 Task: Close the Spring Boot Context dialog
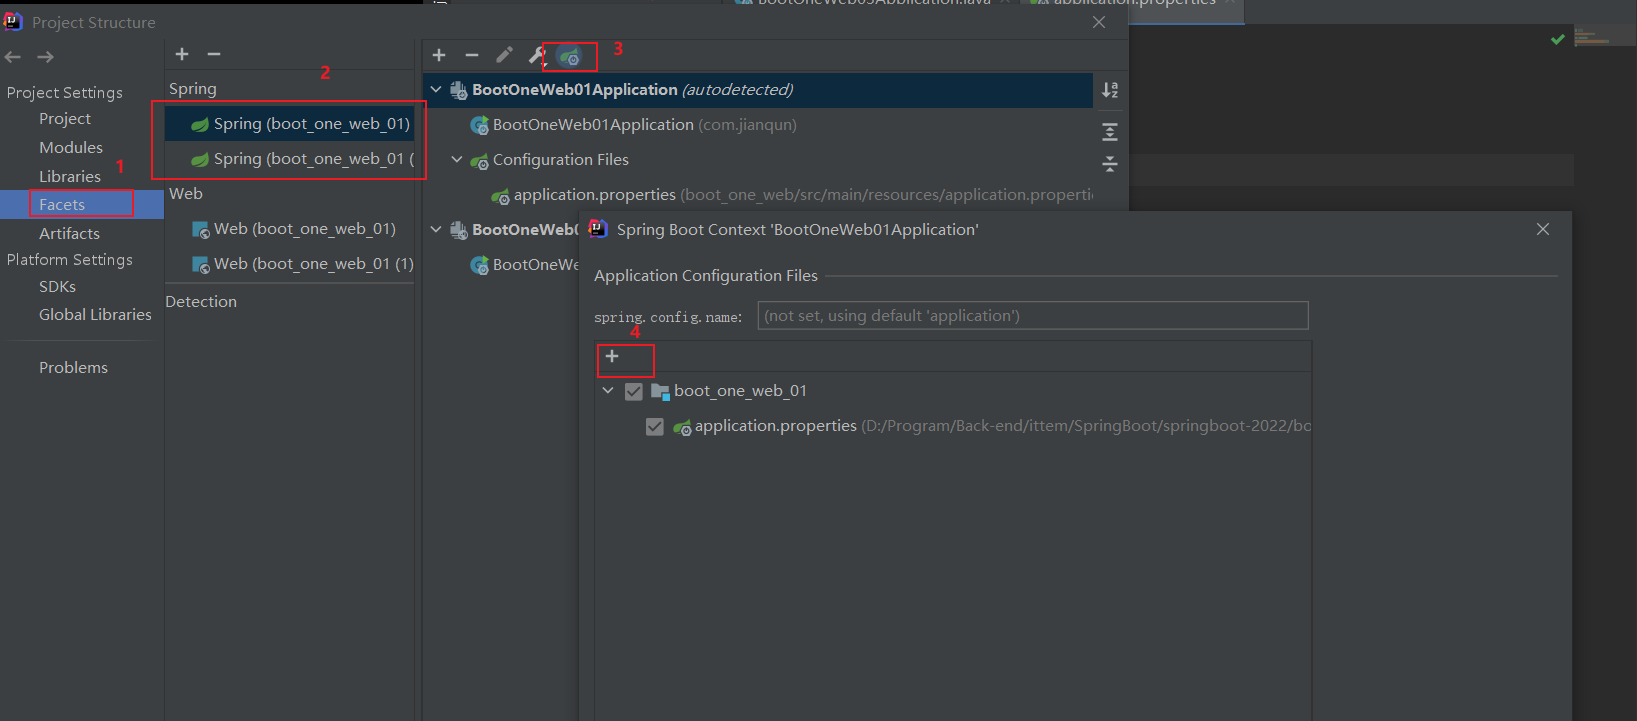pyautogui.click(x=1543, y=229)
